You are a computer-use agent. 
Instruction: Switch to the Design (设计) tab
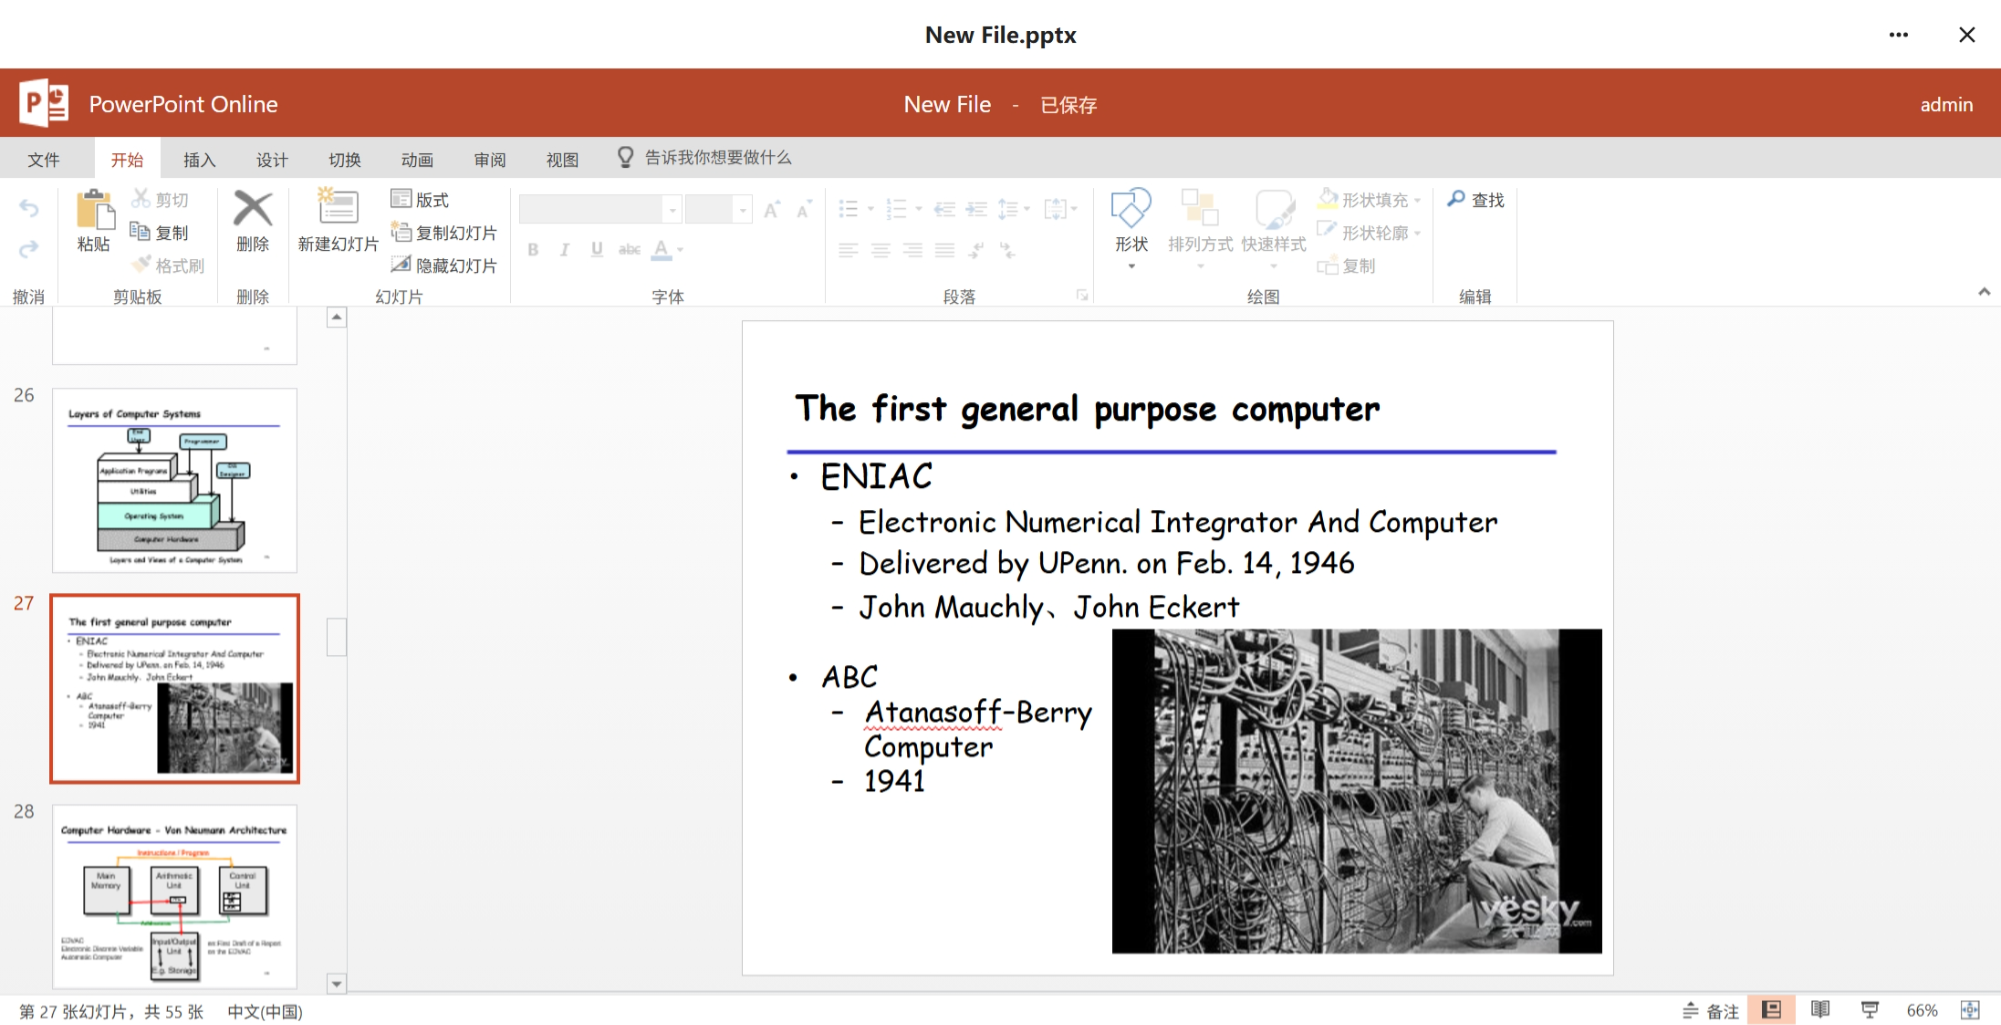coord(272,160)
